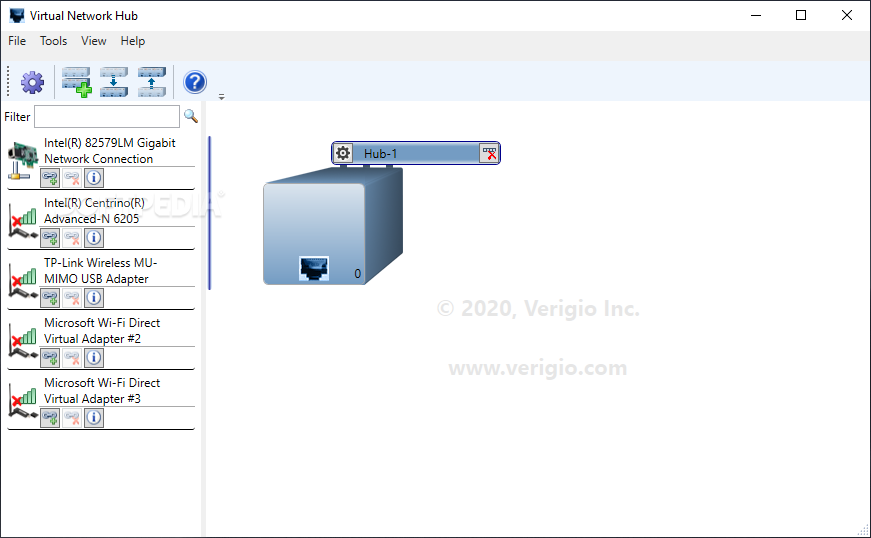Select "Intel(R) 82579LM Gigabit Network Connection" text

pos(110,151)
